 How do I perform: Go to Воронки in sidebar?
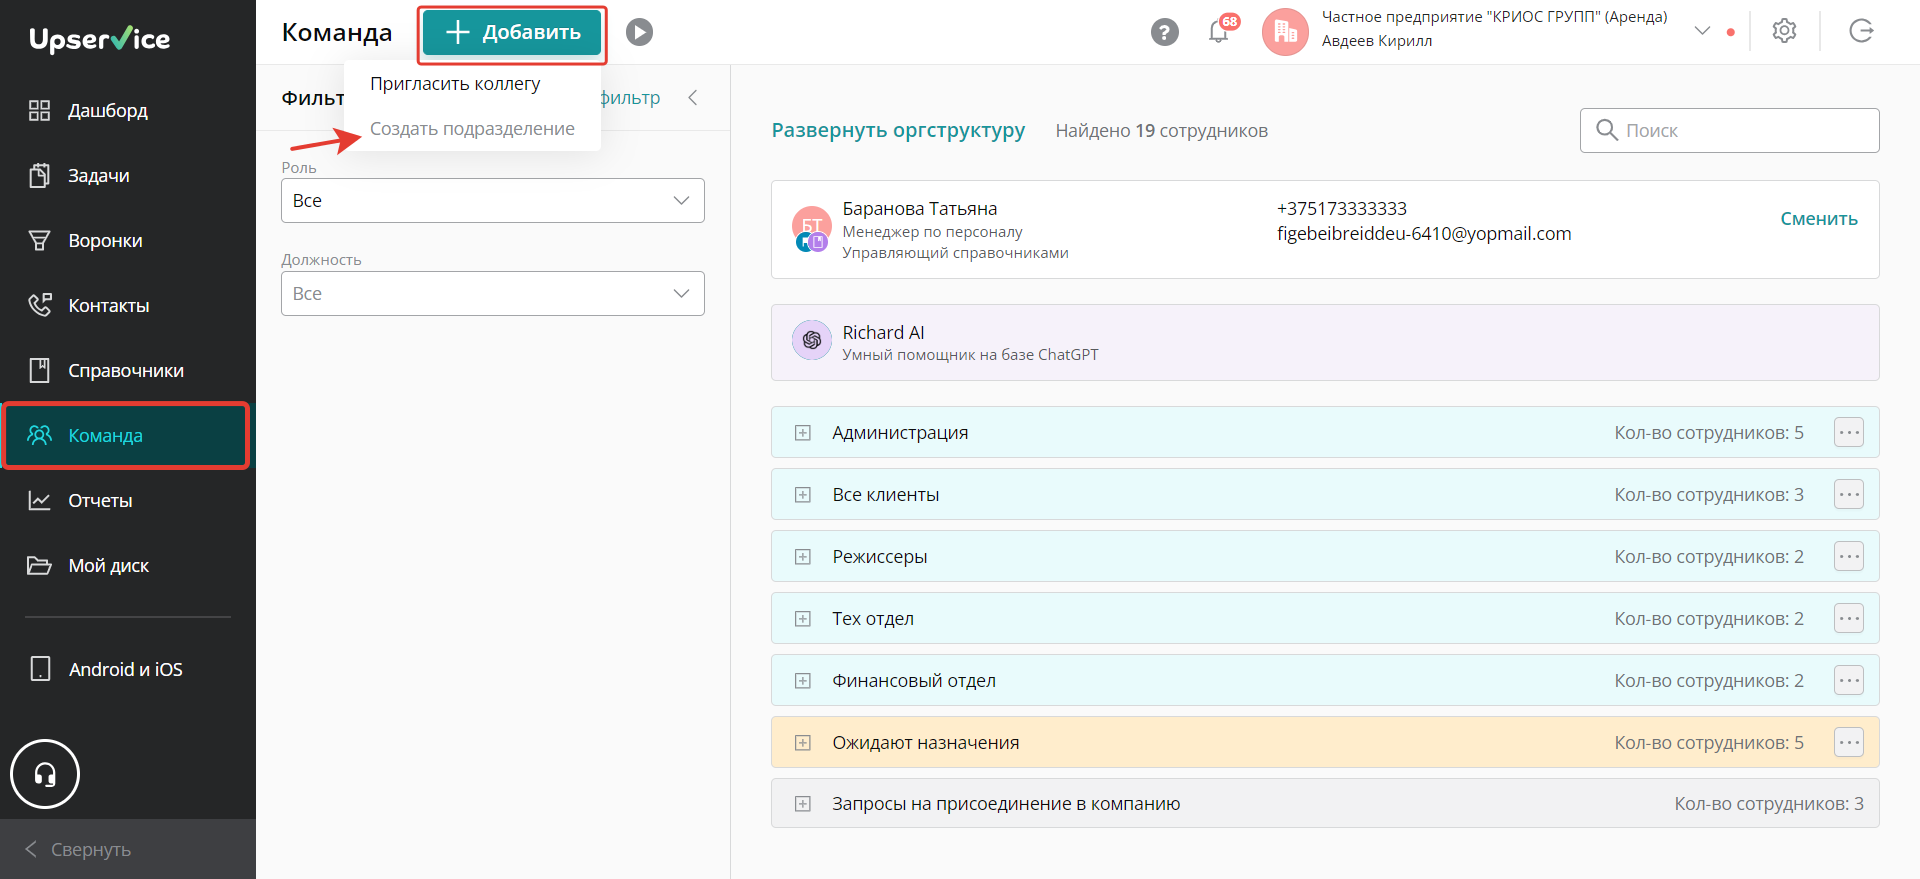pyautogui.click(x=127, y=240)
